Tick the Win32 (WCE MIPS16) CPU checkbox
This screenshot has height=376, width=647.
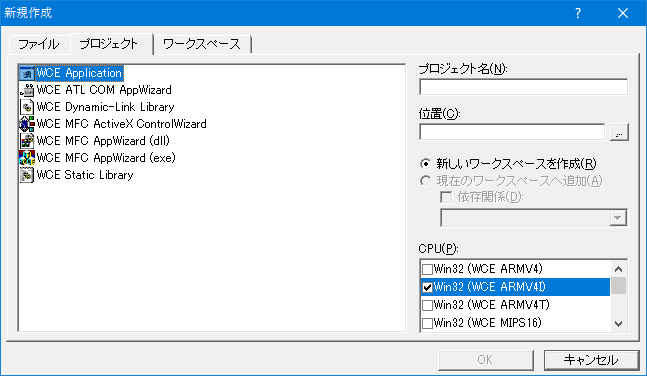(427, 323)
